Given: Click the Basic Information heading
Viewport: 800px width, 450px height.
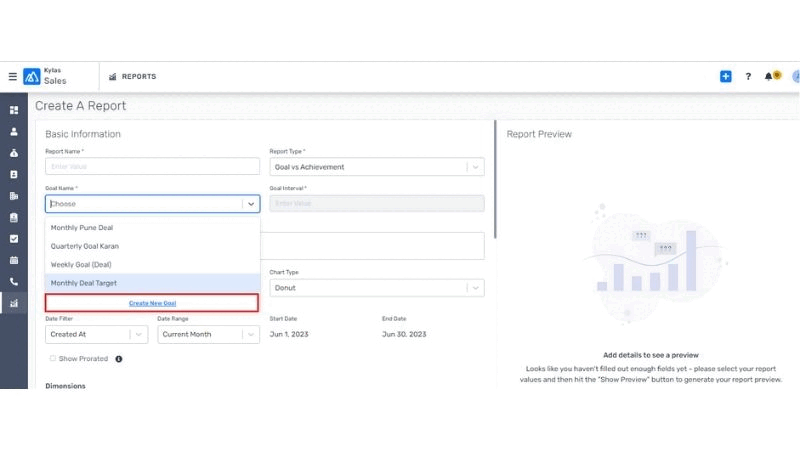Looking at the screenshot, I should 83,134.
